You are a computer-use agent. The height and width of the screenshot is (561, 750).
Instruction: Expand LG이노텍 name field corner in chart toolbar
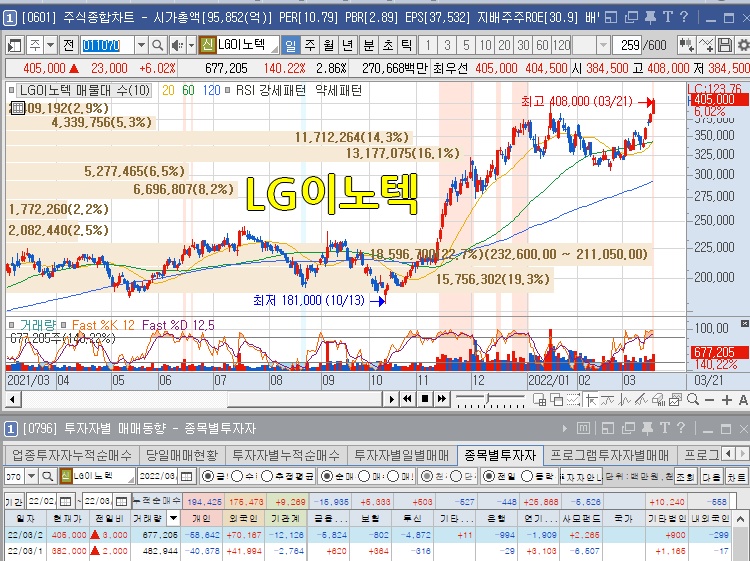[274, 49]
